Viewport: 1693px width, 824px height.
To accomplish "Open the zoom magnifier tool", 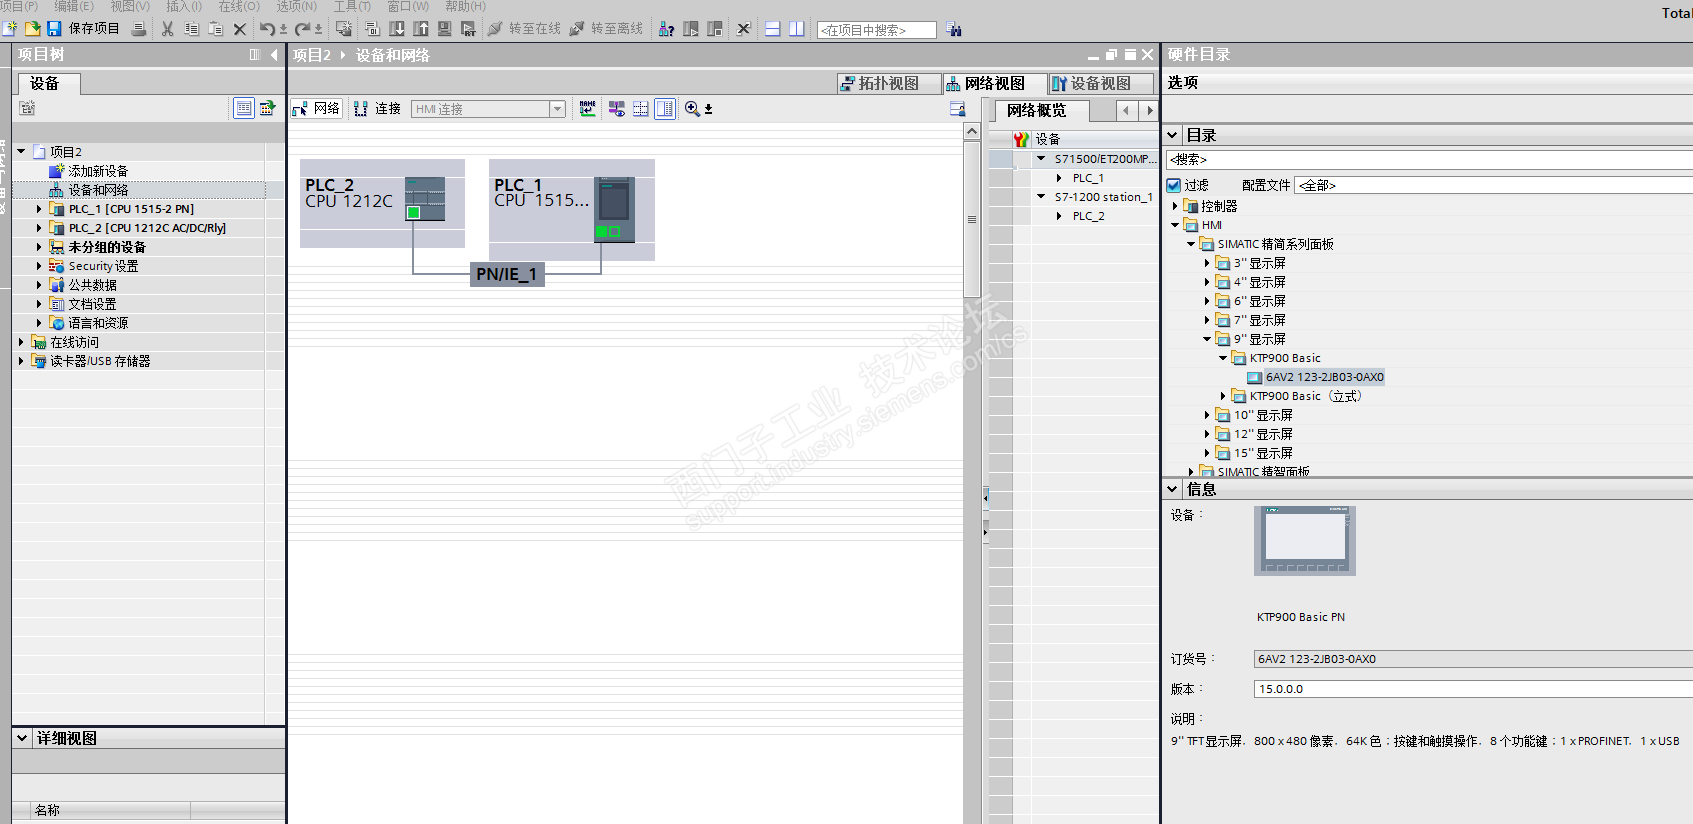I will [692, 109].
